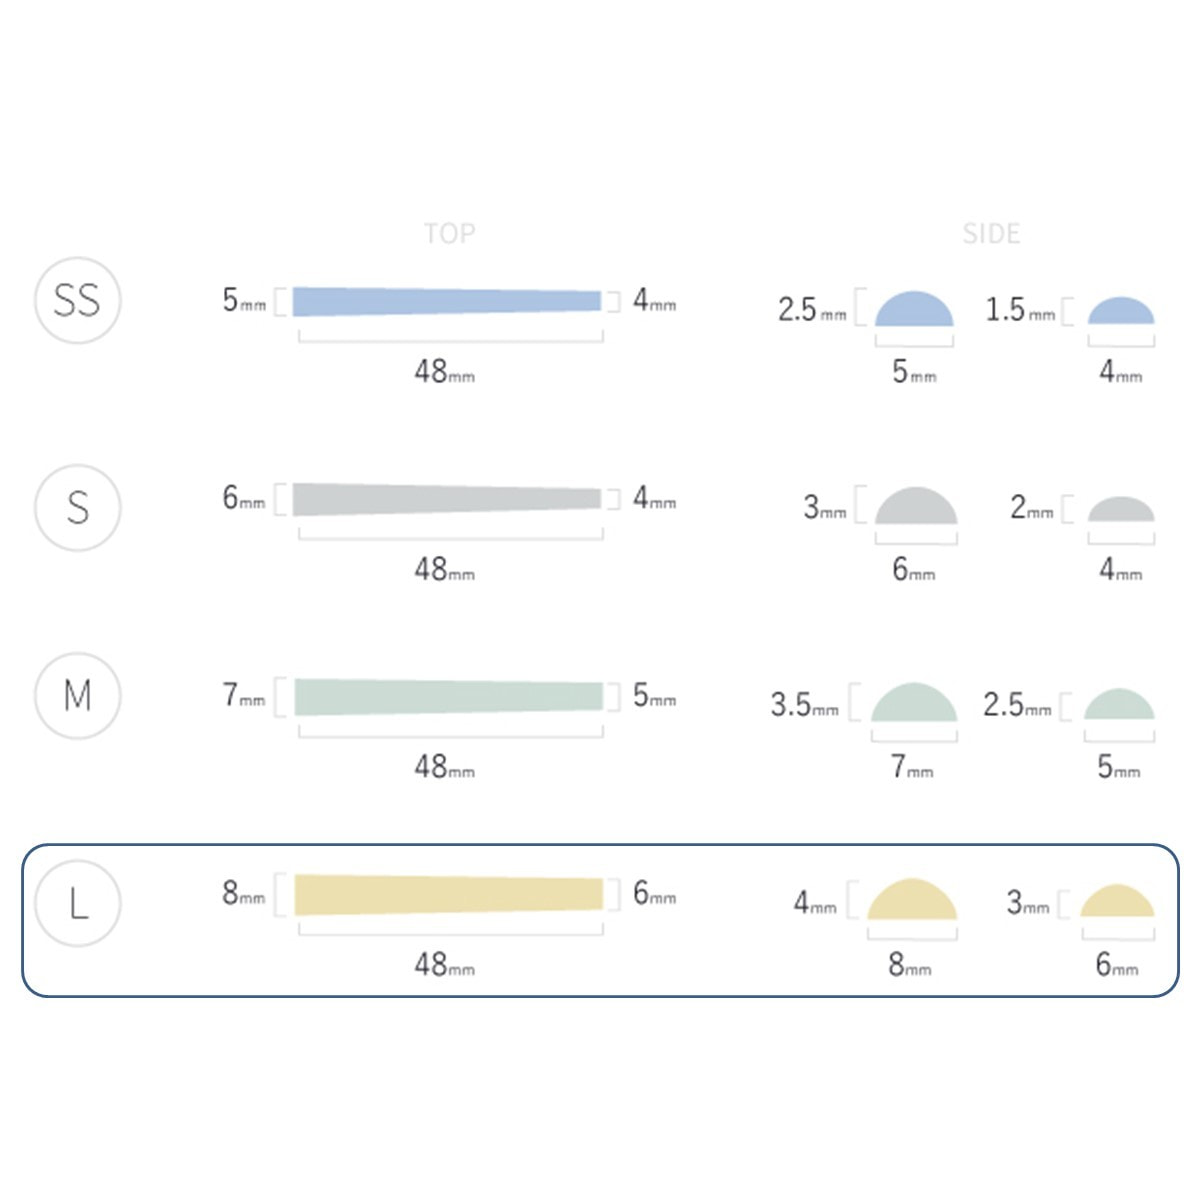Image resolution: width=1200 pixels, height=1200 pixels.
Task: Click the green 7mm wide side dome
Action: (x=914, y=705)
